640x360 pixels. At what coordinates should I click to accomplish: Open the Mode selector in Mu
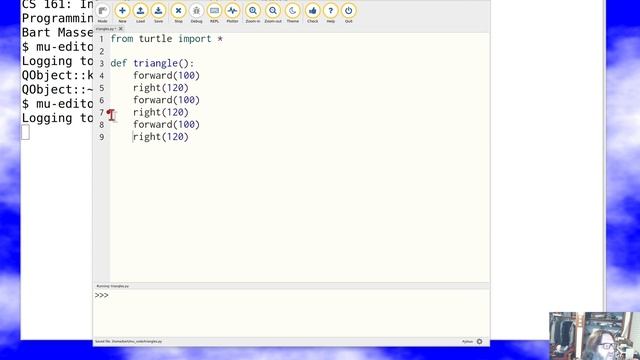pyautogui.click(x=102, y=13)
